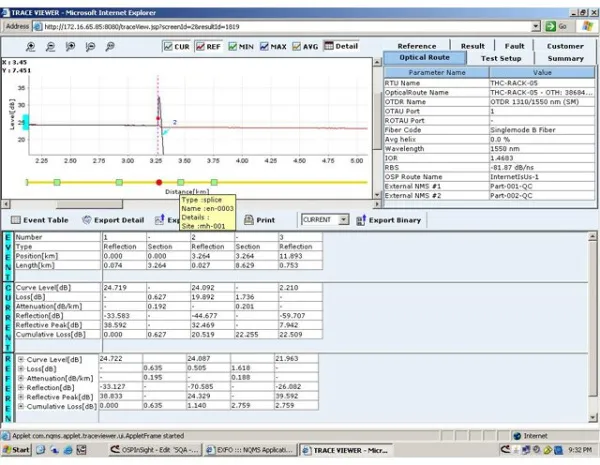Toggle the AVG trace checkbox
The height and width of the screenshot is (465, 600).
point(298,46)
